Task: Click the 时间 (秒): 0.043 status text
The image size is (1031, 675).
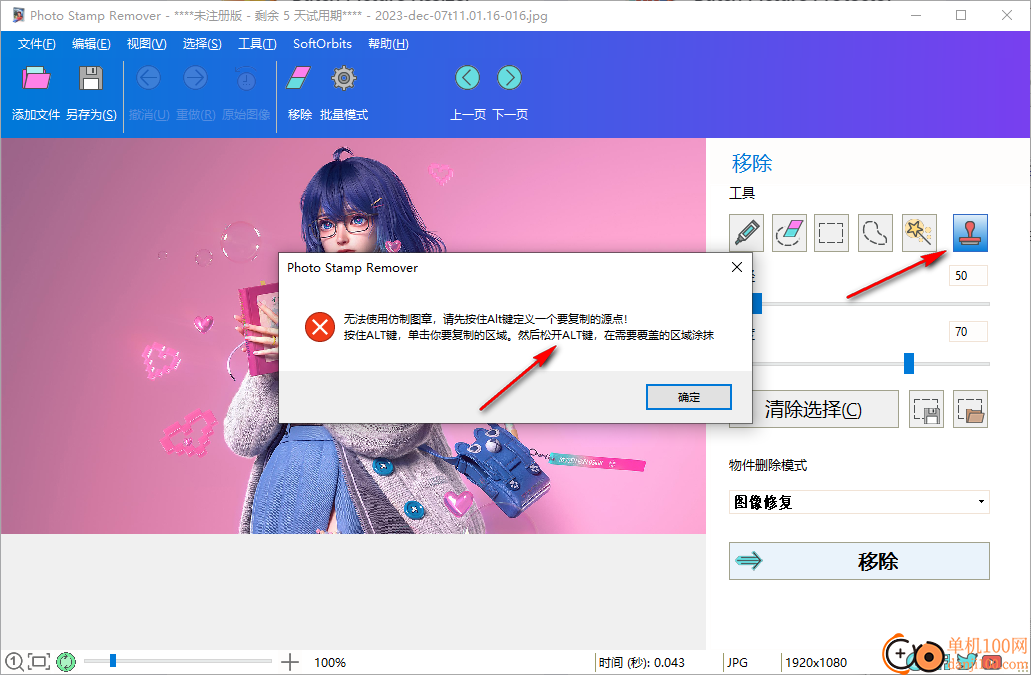Action: 642,663
